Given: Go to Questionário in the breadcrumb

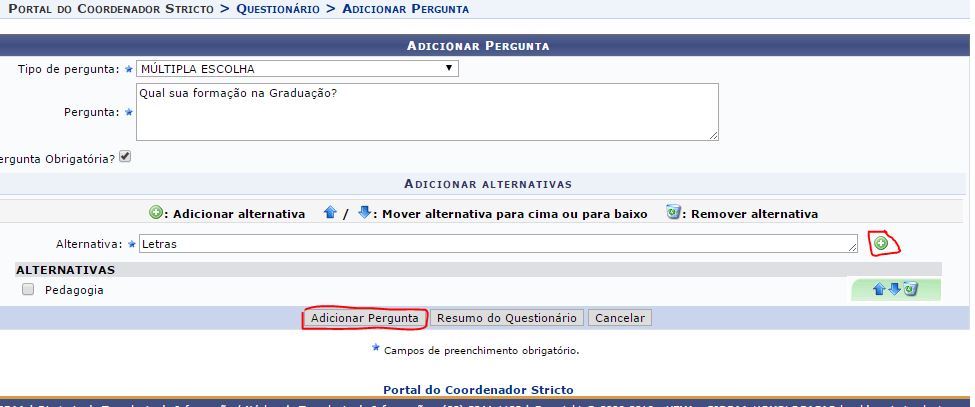Looking at the screenshot, I should click(278, 9).
